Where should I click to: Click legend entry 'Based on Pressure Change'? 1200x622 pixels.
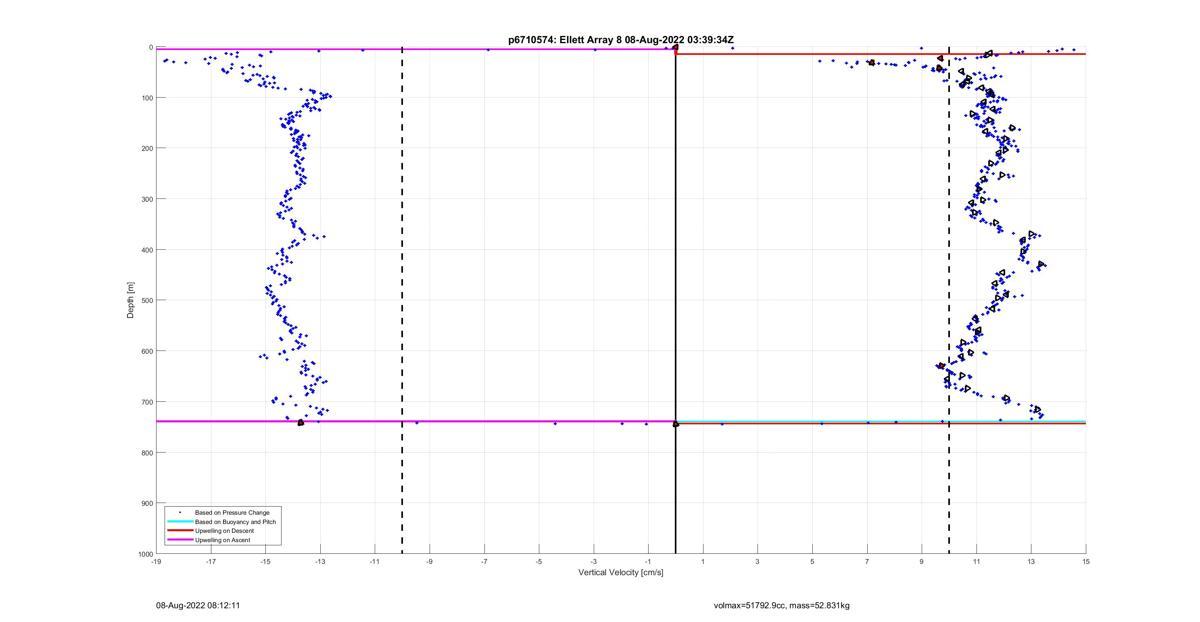point(232,513)
